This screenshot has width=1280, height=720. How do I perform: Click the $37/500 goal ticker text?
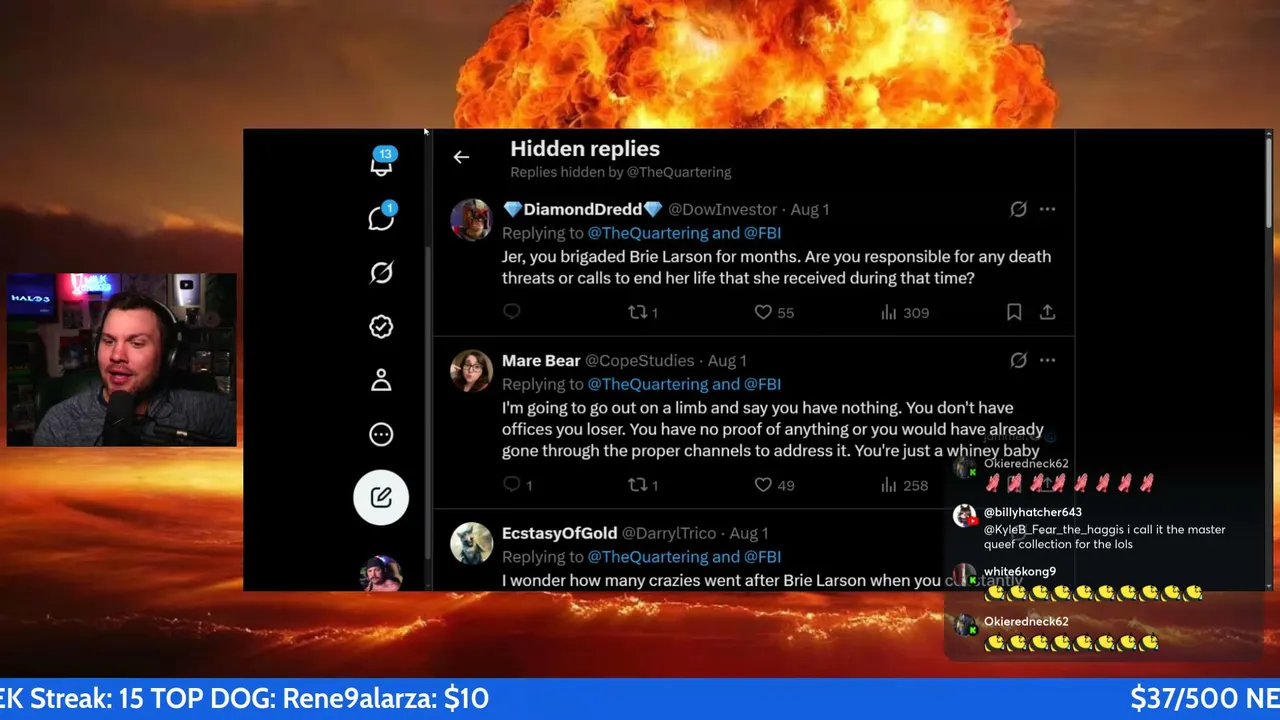point(1205,698)
